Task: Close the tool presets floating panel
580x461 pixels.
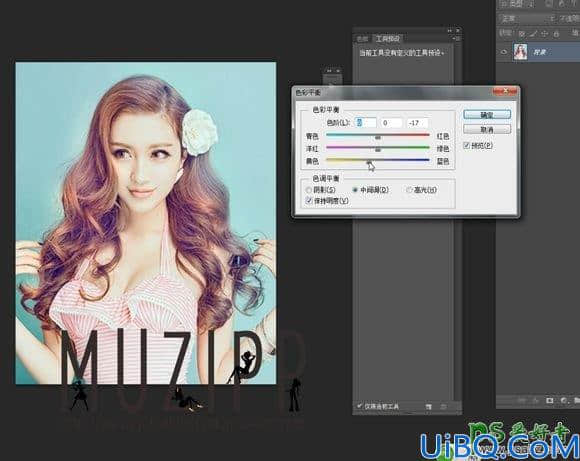Action: (458, 30)
